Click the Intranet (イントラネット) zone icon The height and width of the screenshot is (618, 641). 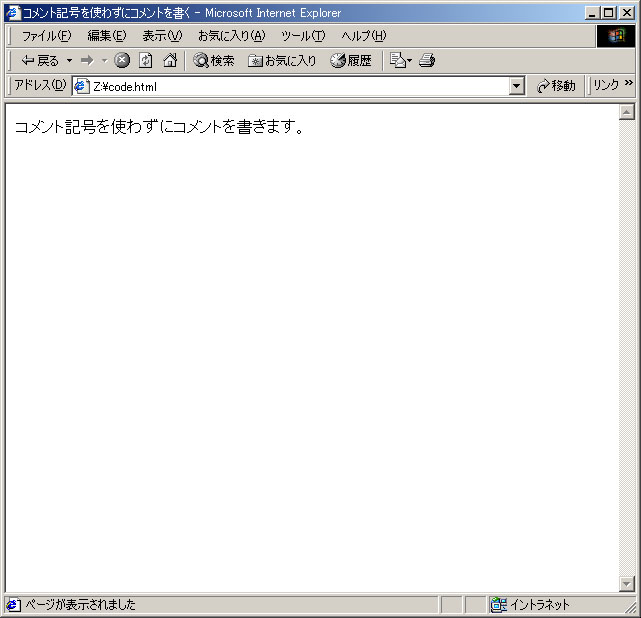pos(498,605)
